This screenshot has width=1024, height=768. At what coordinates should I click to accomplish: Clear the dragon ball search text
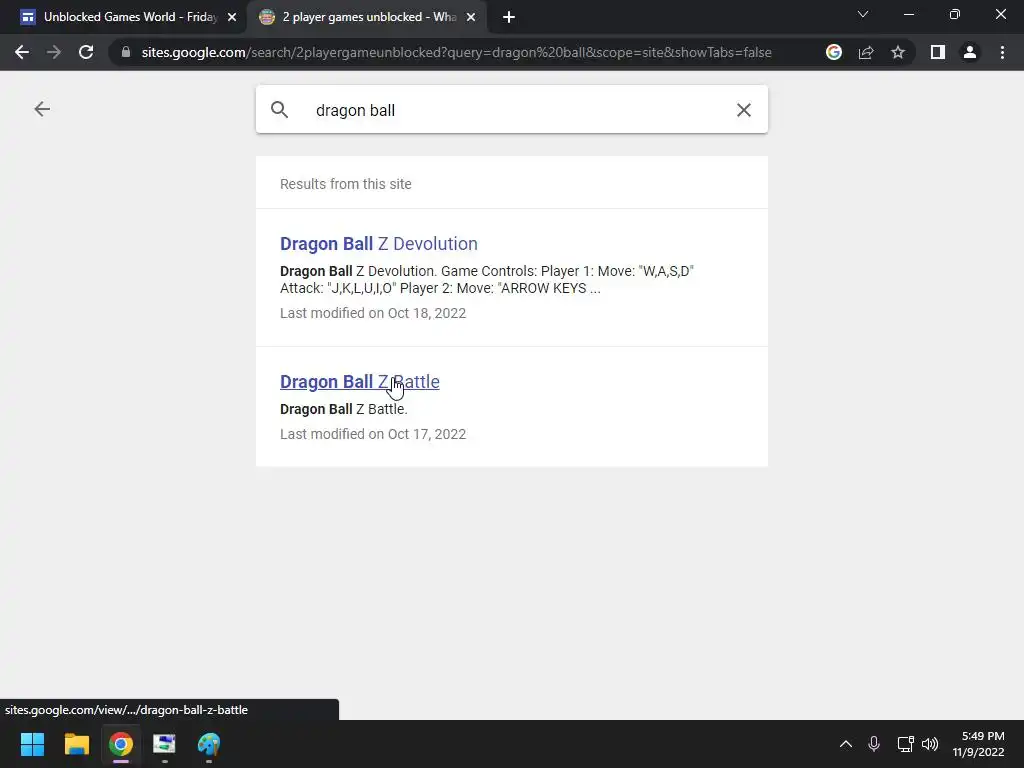pos(744,110)
